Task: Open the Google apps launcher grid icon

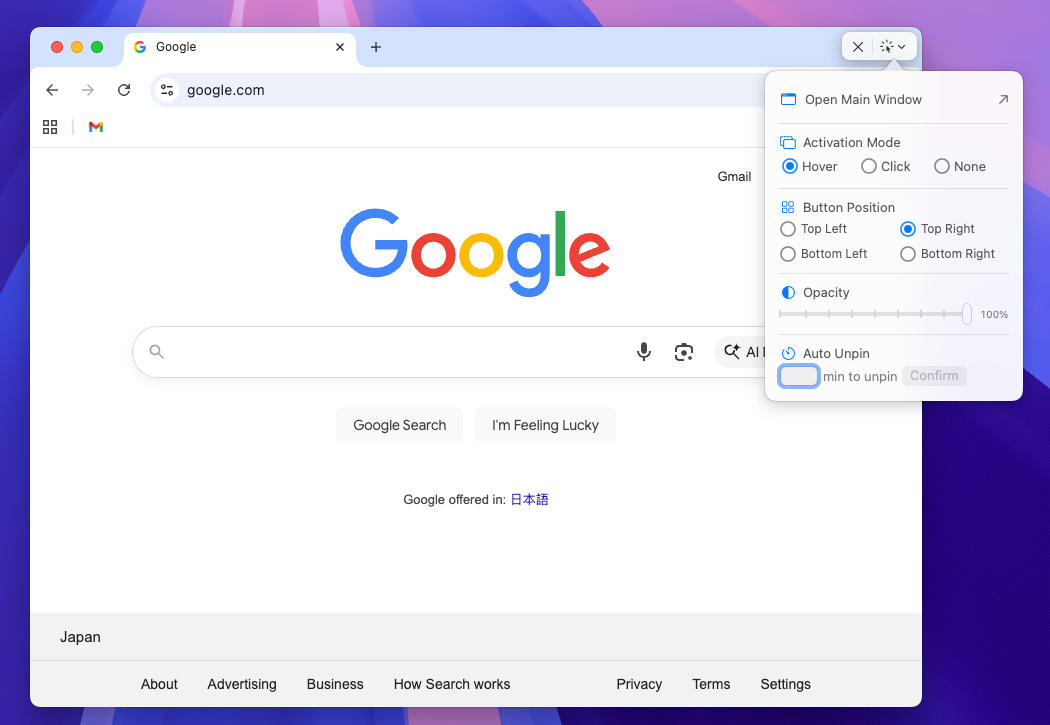Action: (x=50, y=127)
